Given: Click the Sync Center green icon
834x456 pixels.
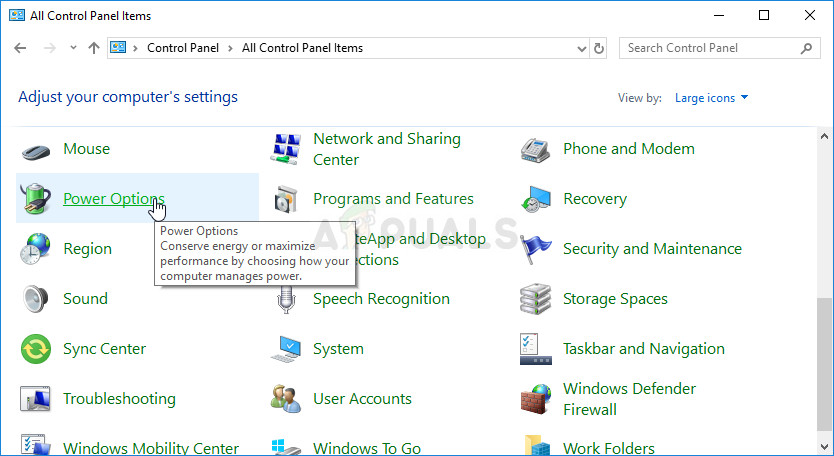Looking at the screenshot, I should tap(36, 349).
